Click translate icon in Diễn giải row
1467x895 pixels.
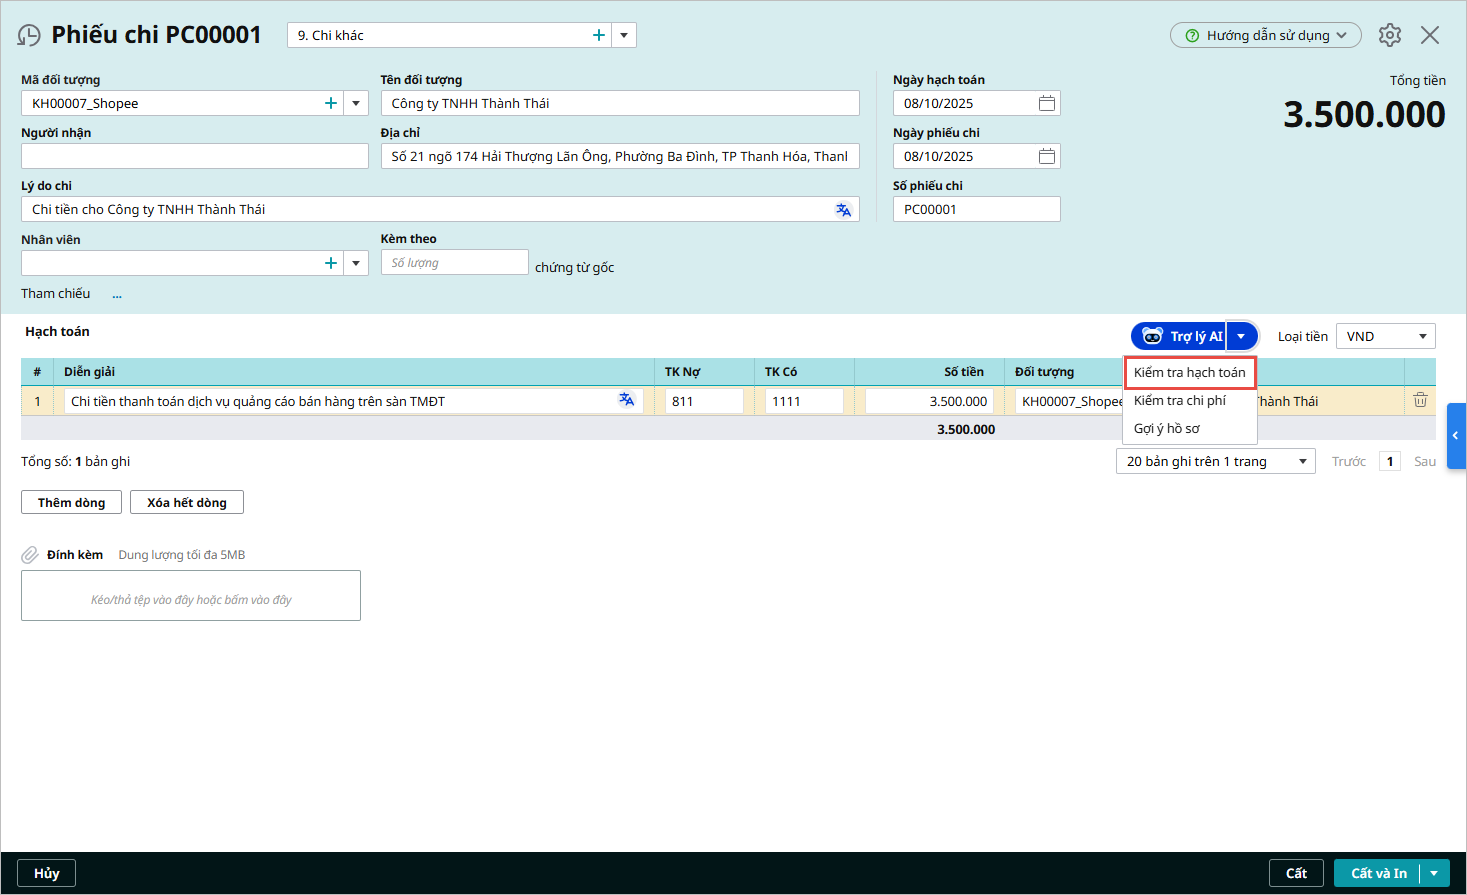tap(626, 400)
